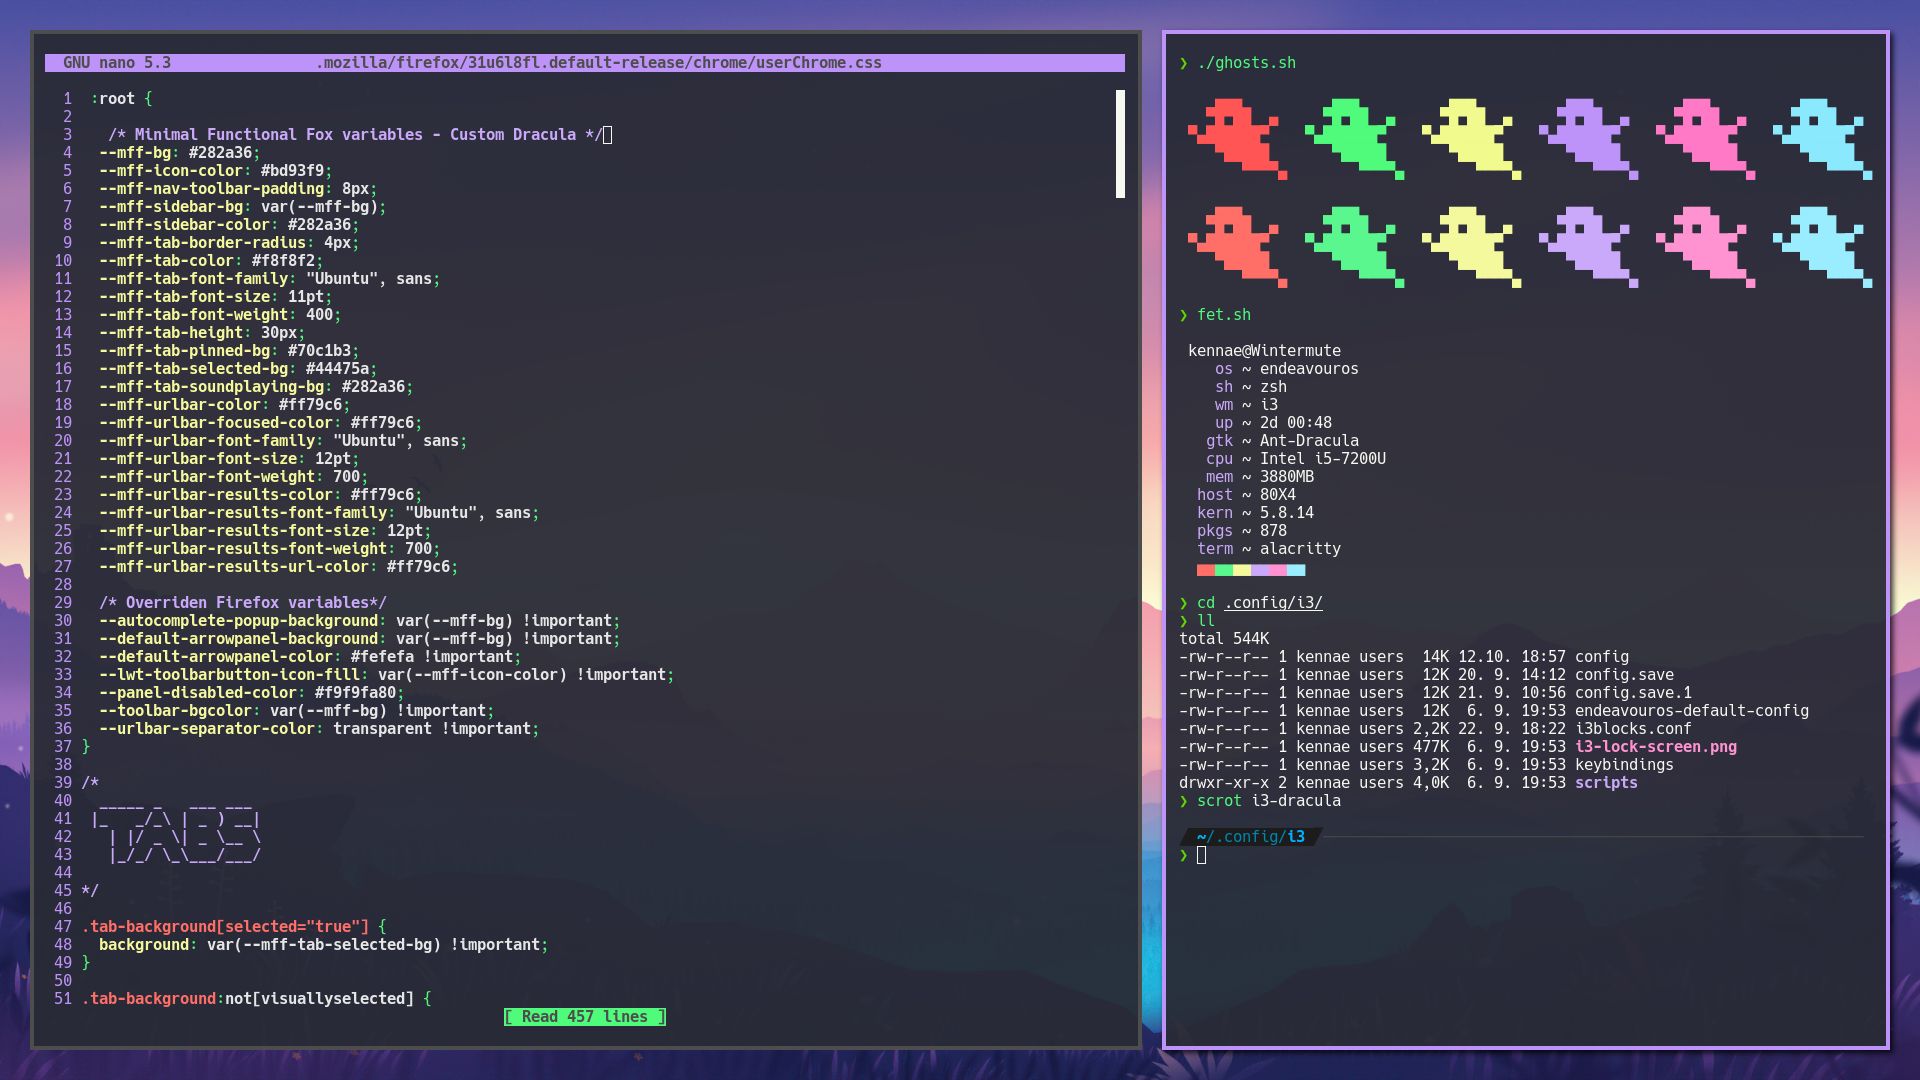
Task: Select the i3-lock-screen.png file entry
Action: point(1655,746)
